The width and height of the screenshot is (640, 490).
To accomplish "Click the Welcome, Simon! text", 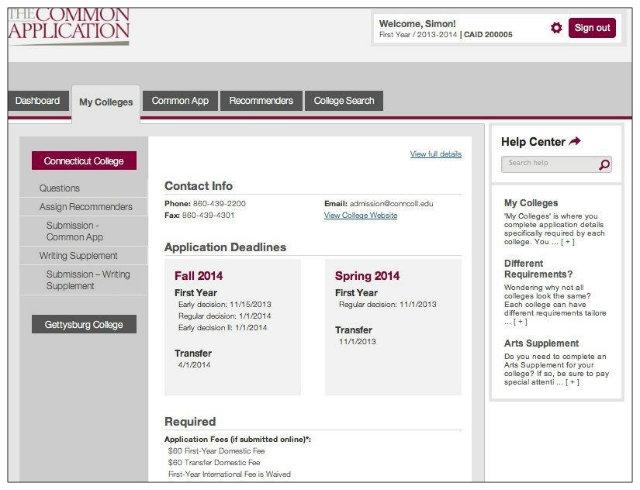I will [x=417, y=24].
